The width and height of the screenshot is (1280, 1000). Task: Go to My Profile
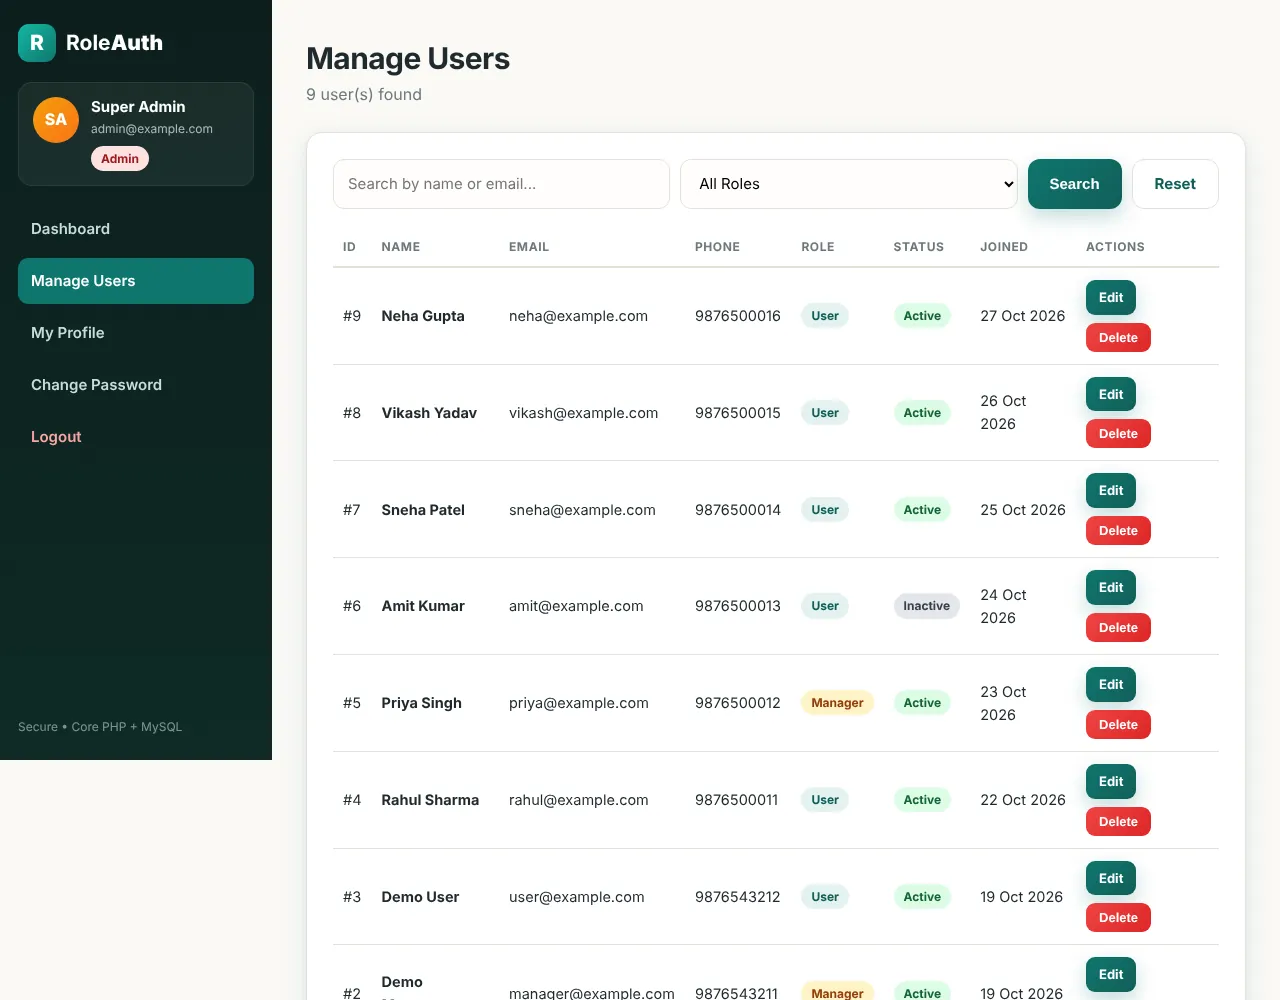click(136, 333)
